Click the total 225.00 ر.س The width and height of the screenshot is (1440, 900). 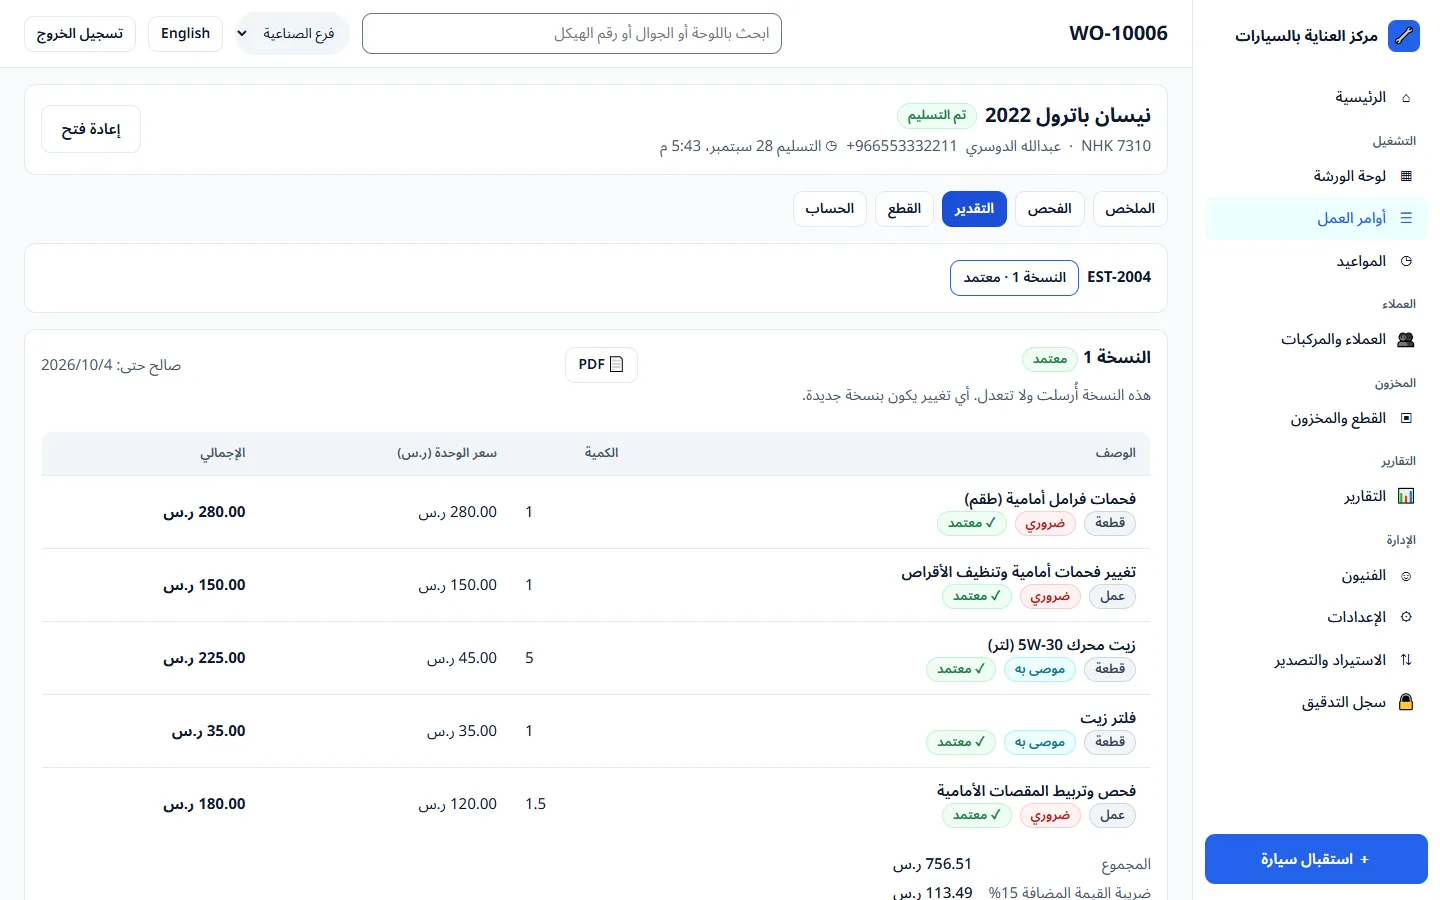[204, 658]
